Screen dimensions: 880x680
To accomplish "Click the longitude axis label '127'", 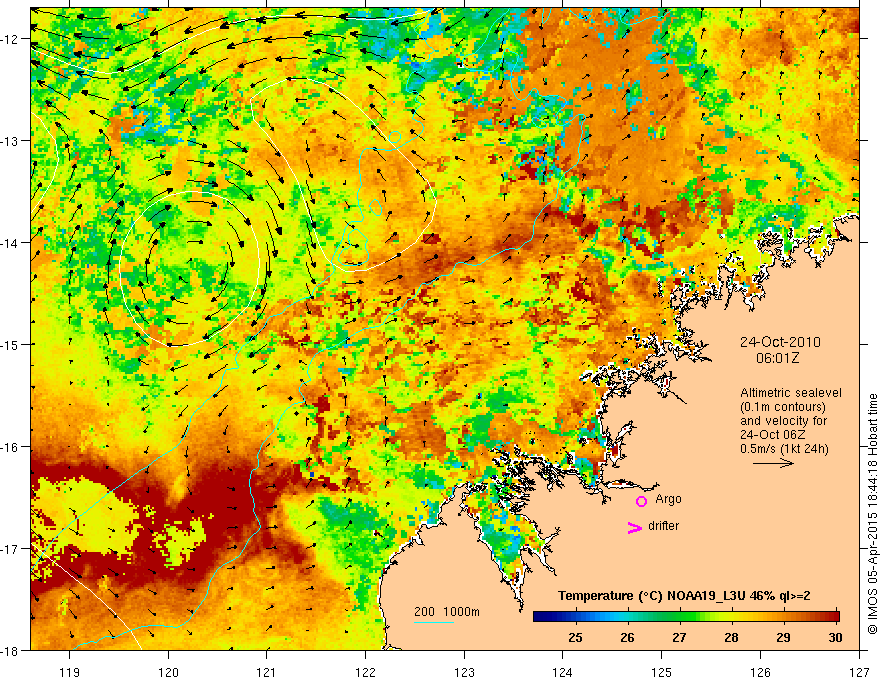I will (x=859, y=672).
